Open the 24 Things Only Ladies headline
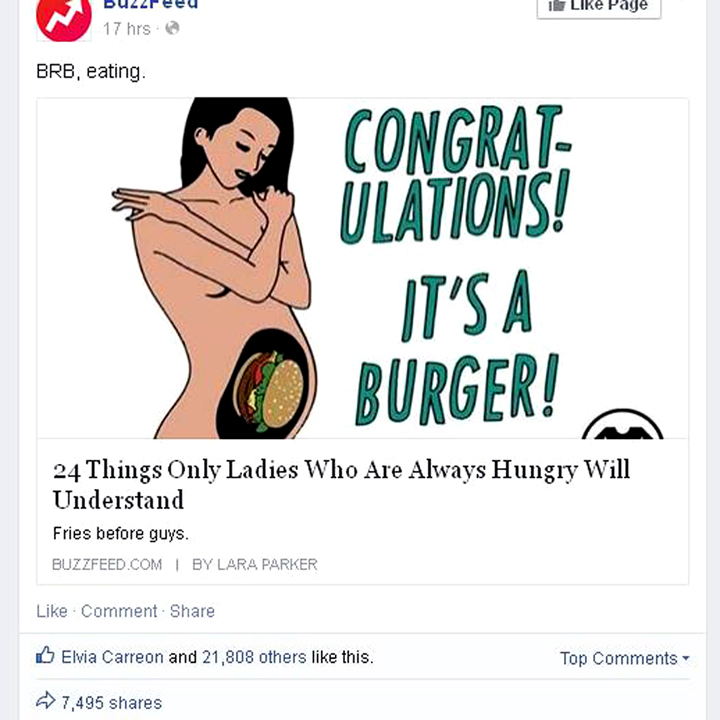 click(x=341, y=484)
